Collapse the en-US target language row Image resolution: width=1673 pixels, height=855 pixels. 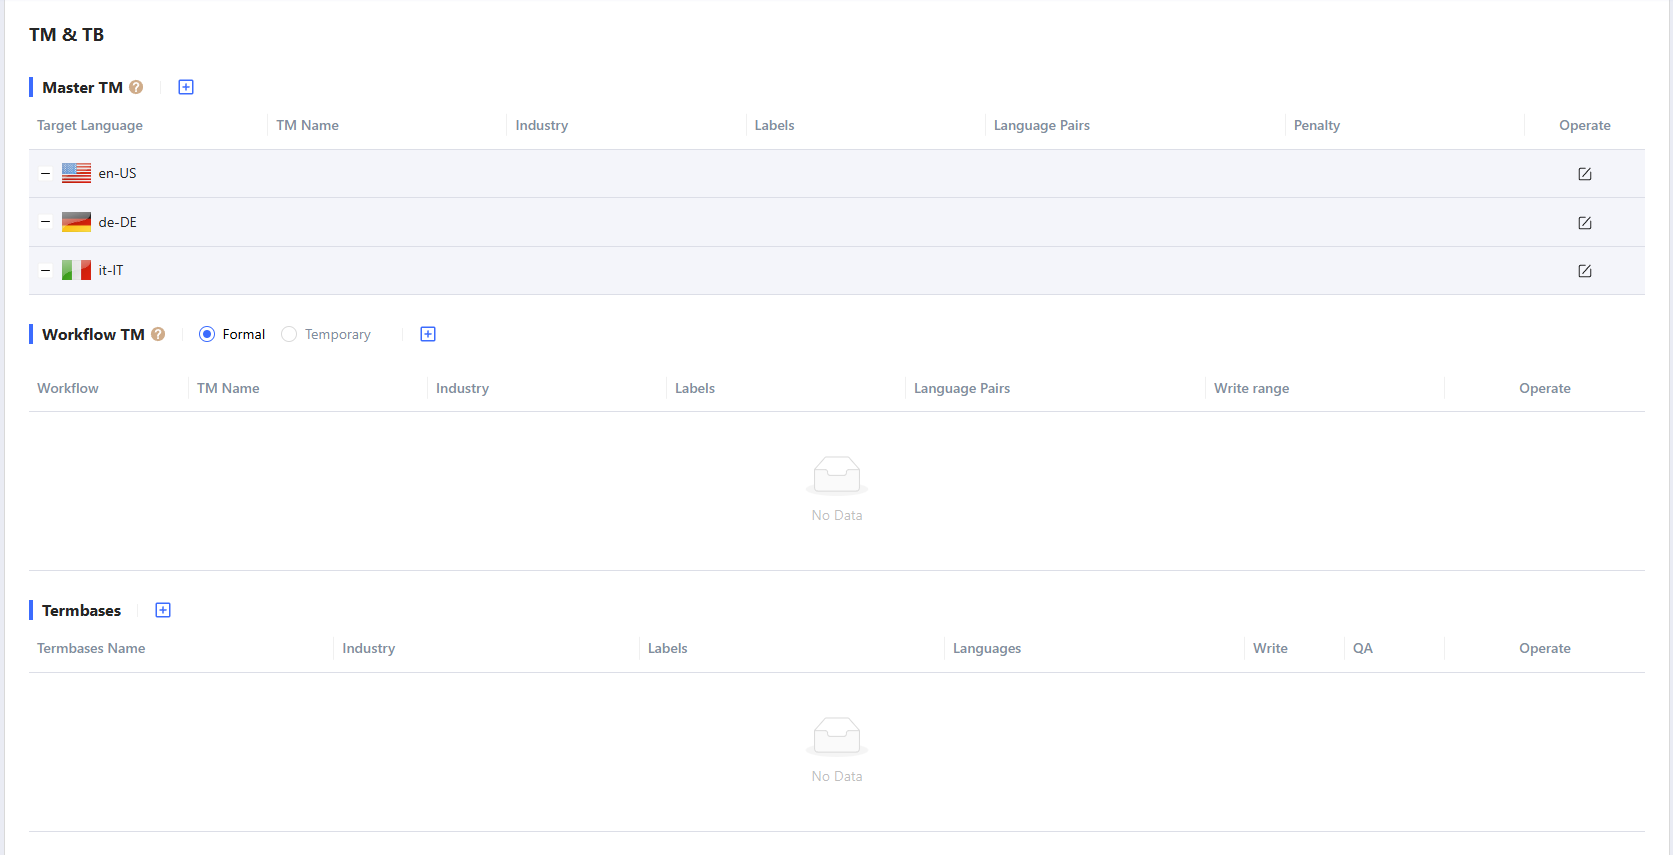pos(45,173)
